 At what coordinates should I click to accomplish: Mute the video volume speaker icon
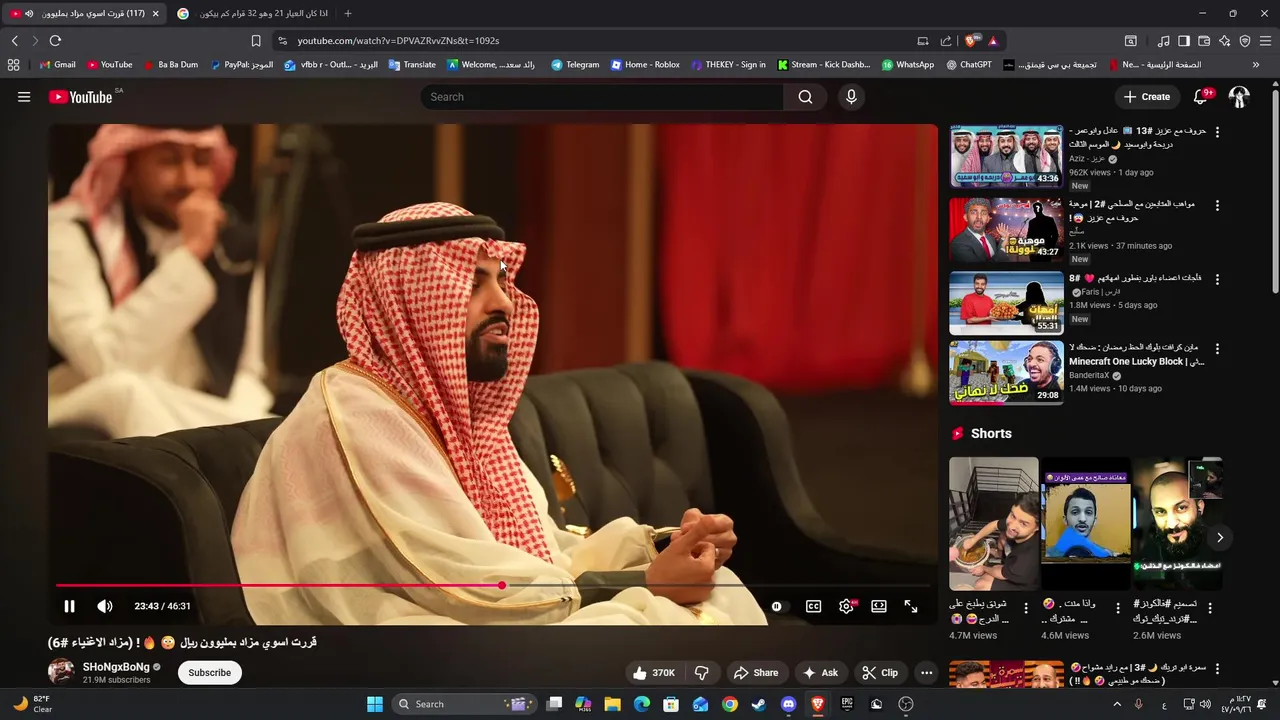105,606
